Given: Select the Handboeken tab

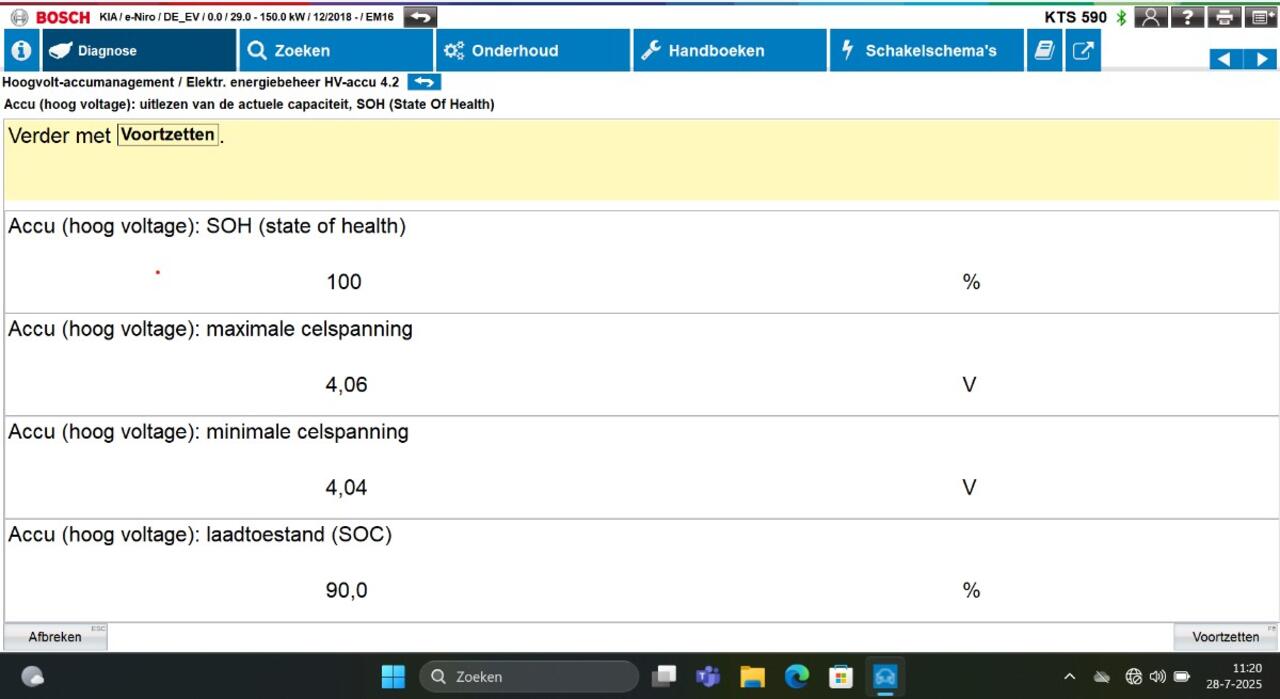Looking at the screenshot, I should 729,51.
